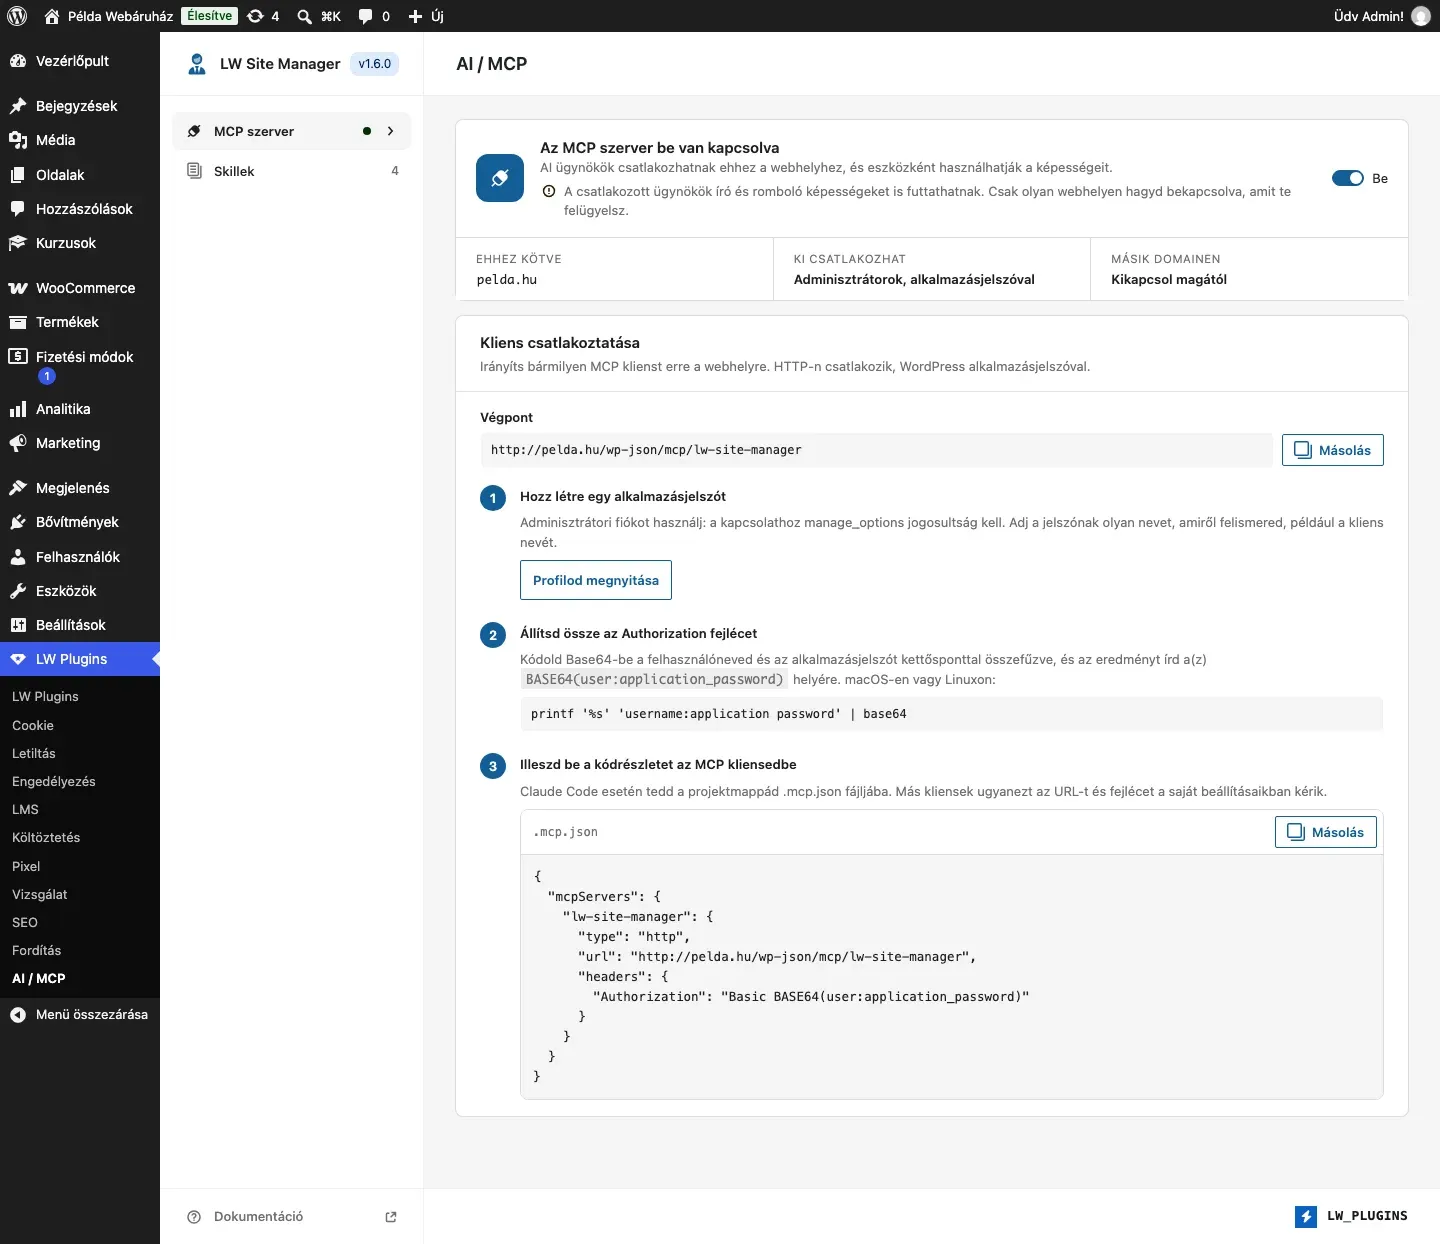
Task: Open the comments bubble icon
Action: (x=366, y=16)
